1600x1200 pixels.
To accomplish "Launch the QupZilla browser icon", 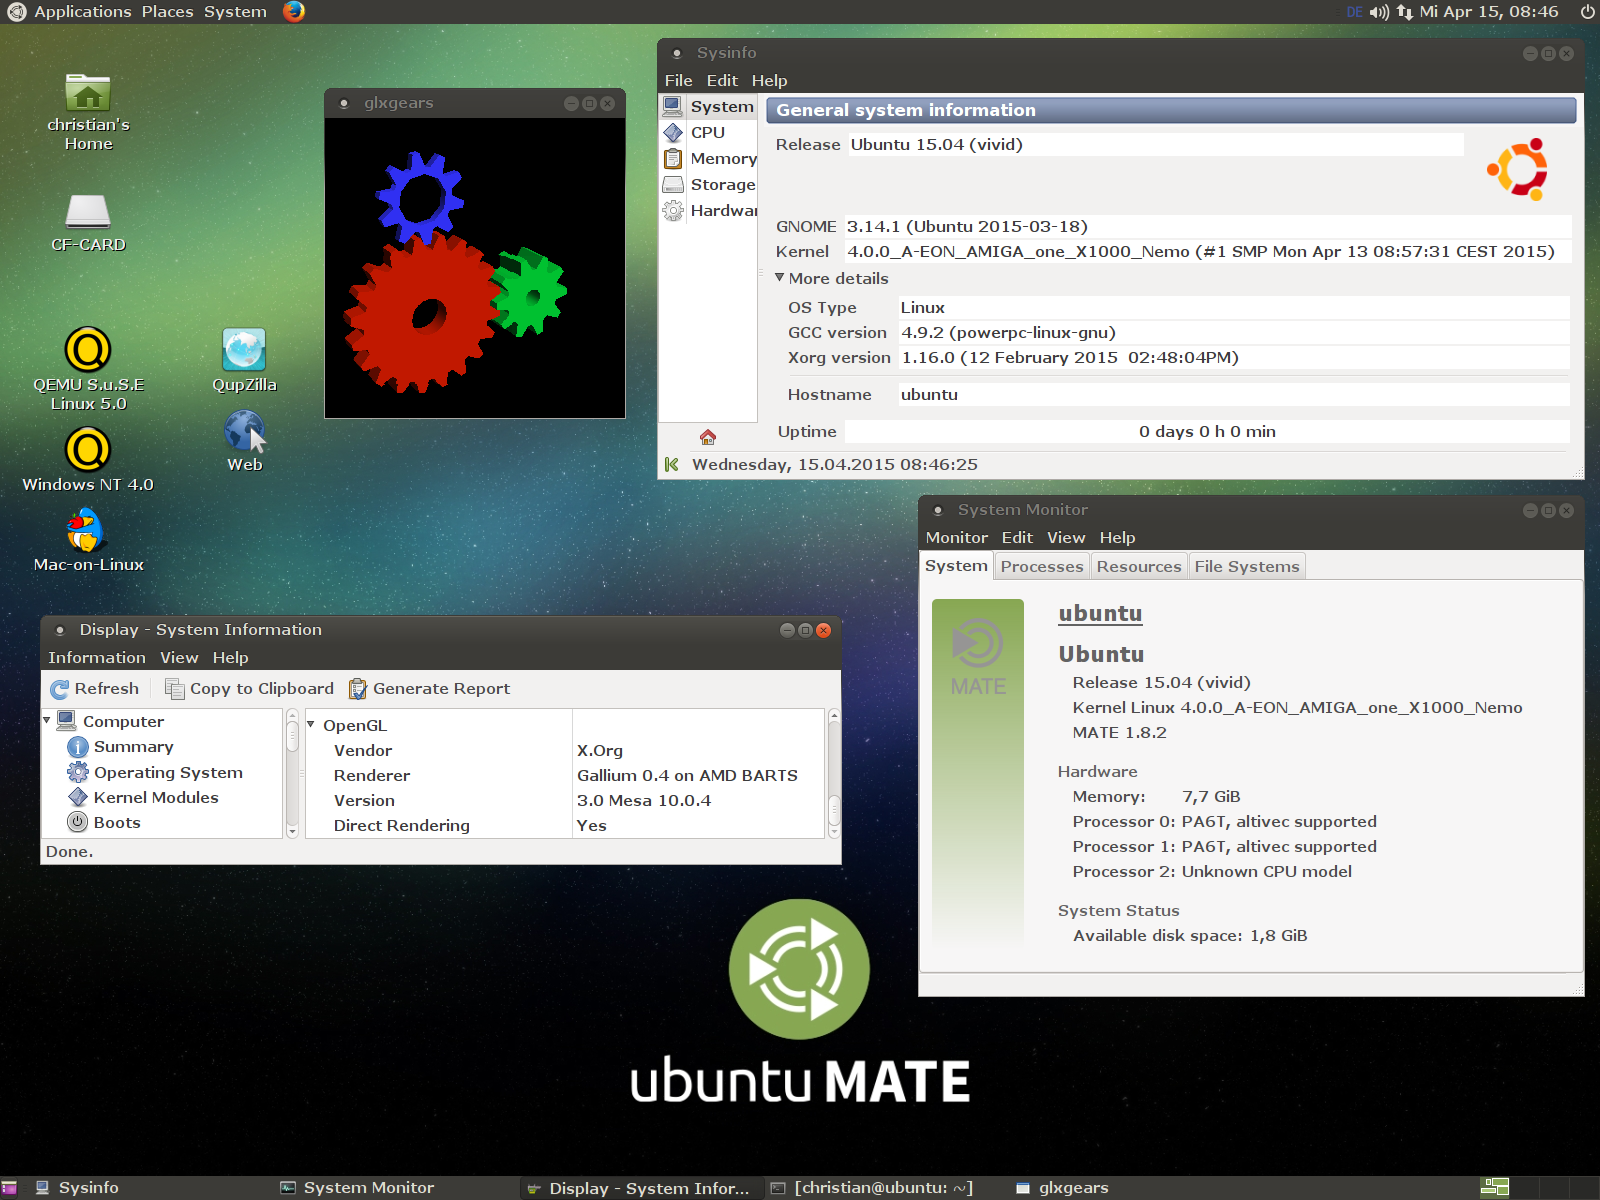I will coord(244,350).
